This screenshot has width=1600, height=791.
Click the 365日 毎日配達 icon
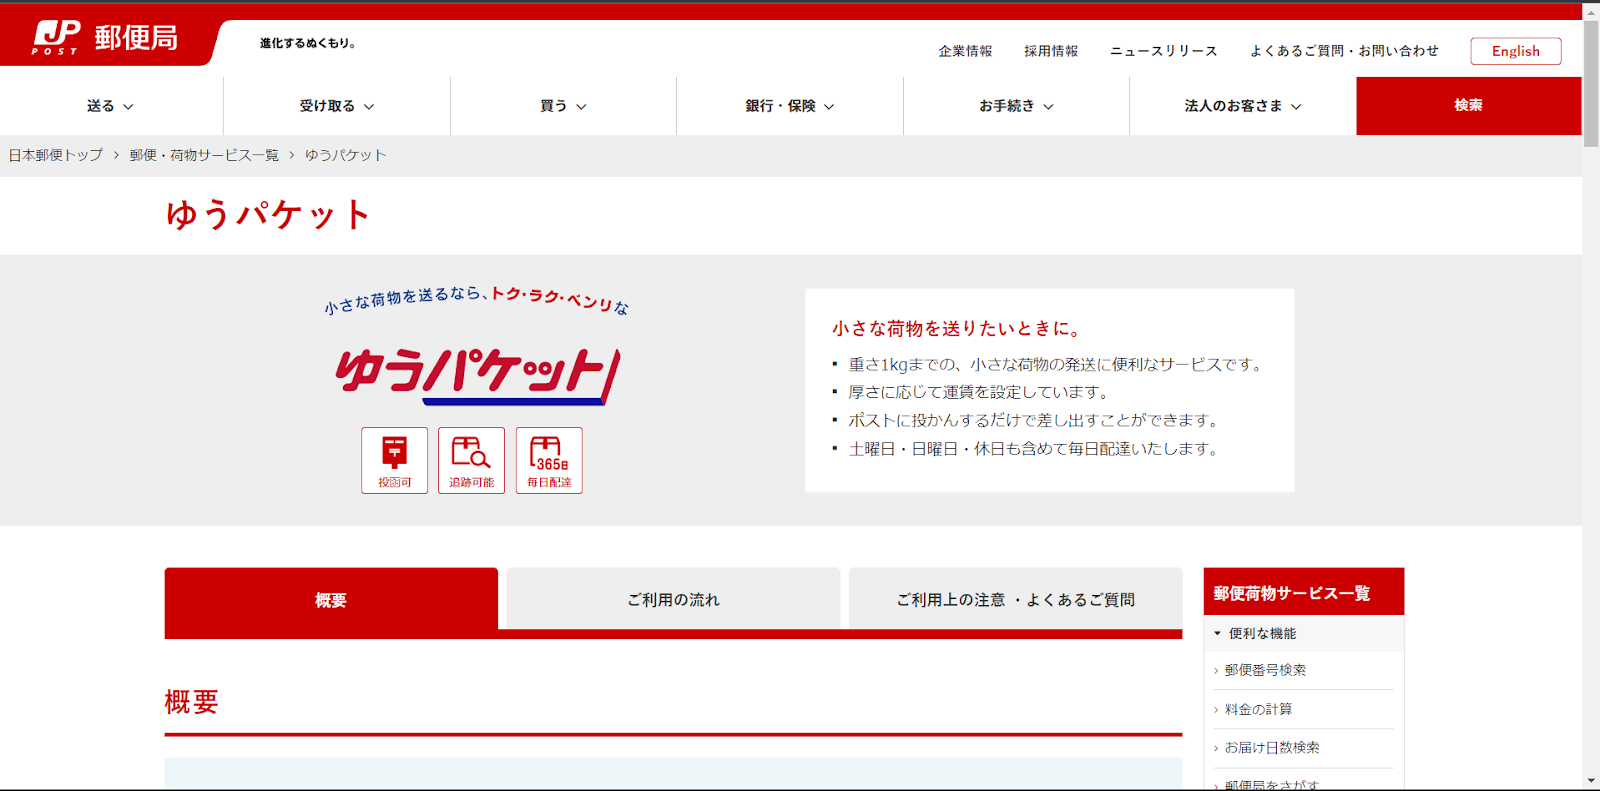click(549, 460)
